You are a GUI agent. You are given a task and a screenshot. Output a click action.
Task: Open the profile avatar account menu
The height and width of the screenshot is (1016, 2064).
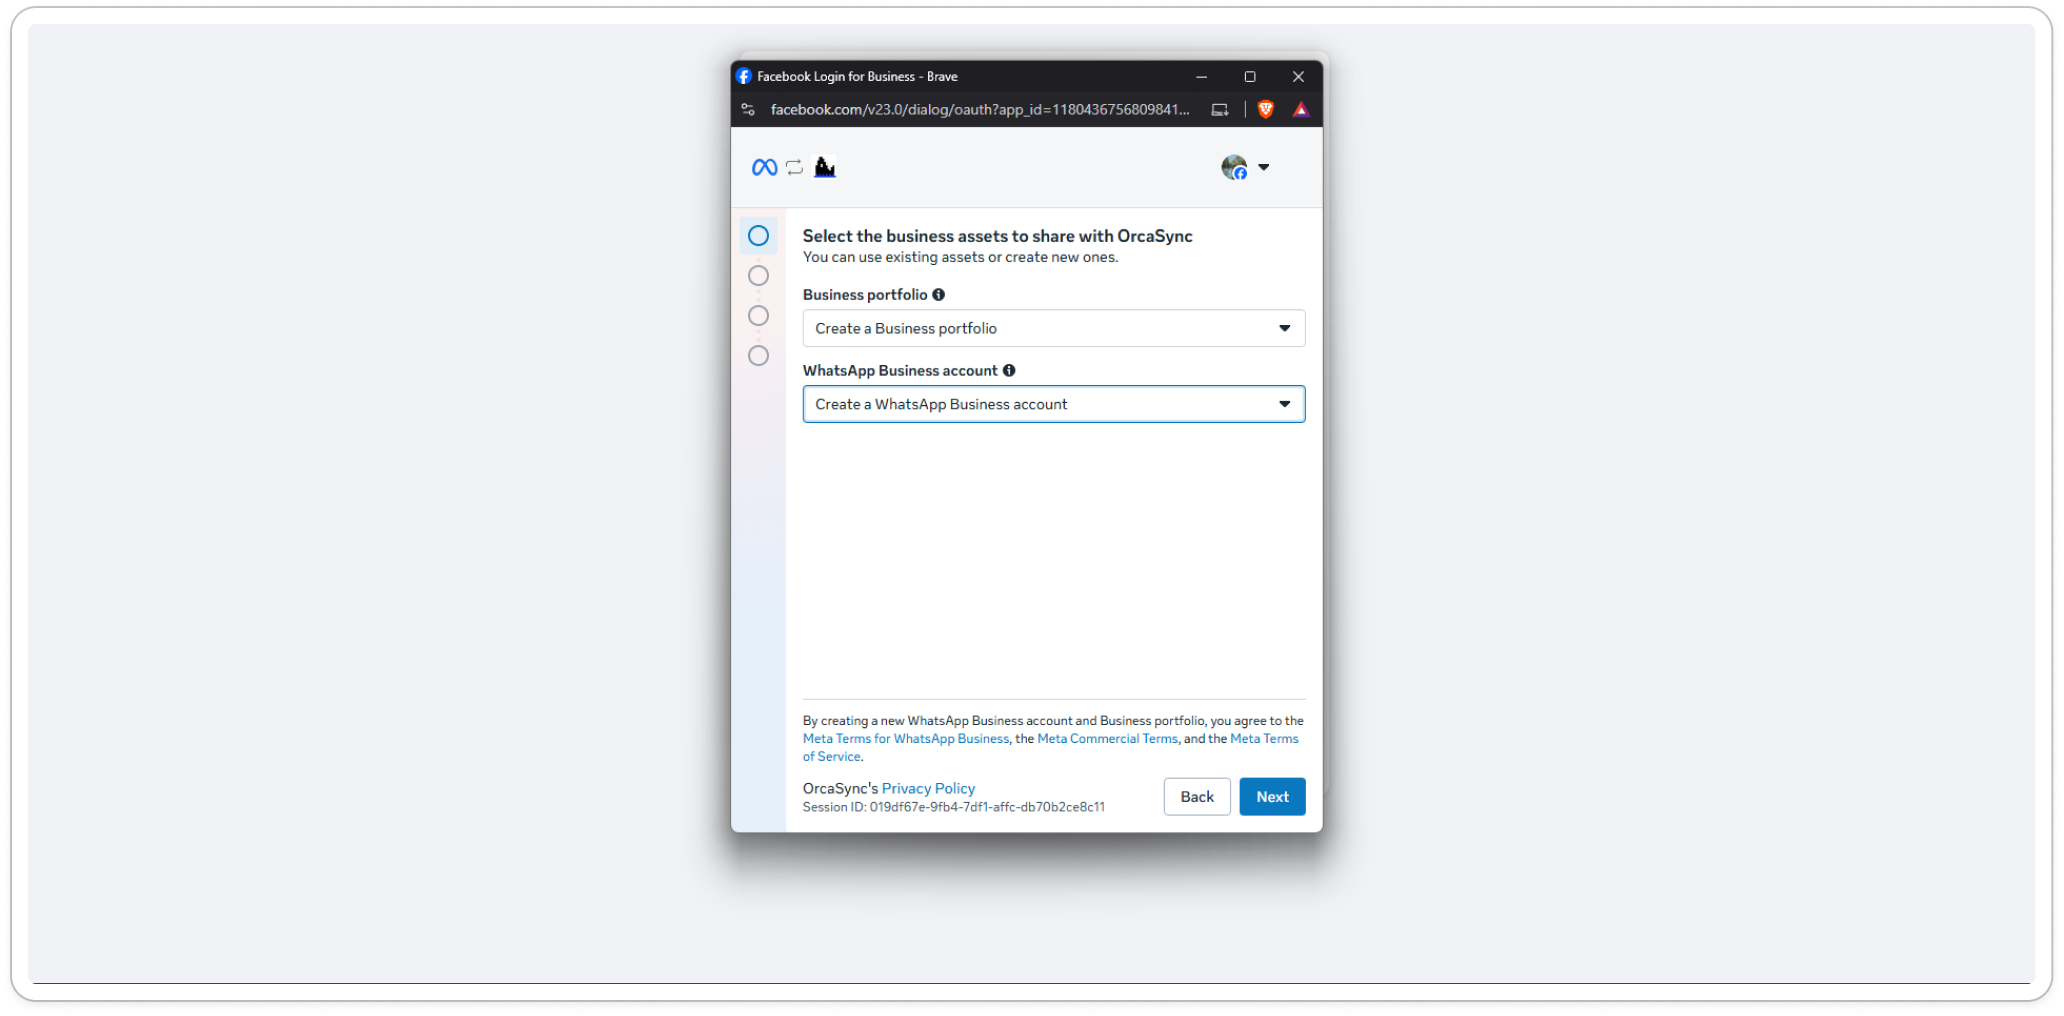1234,167
